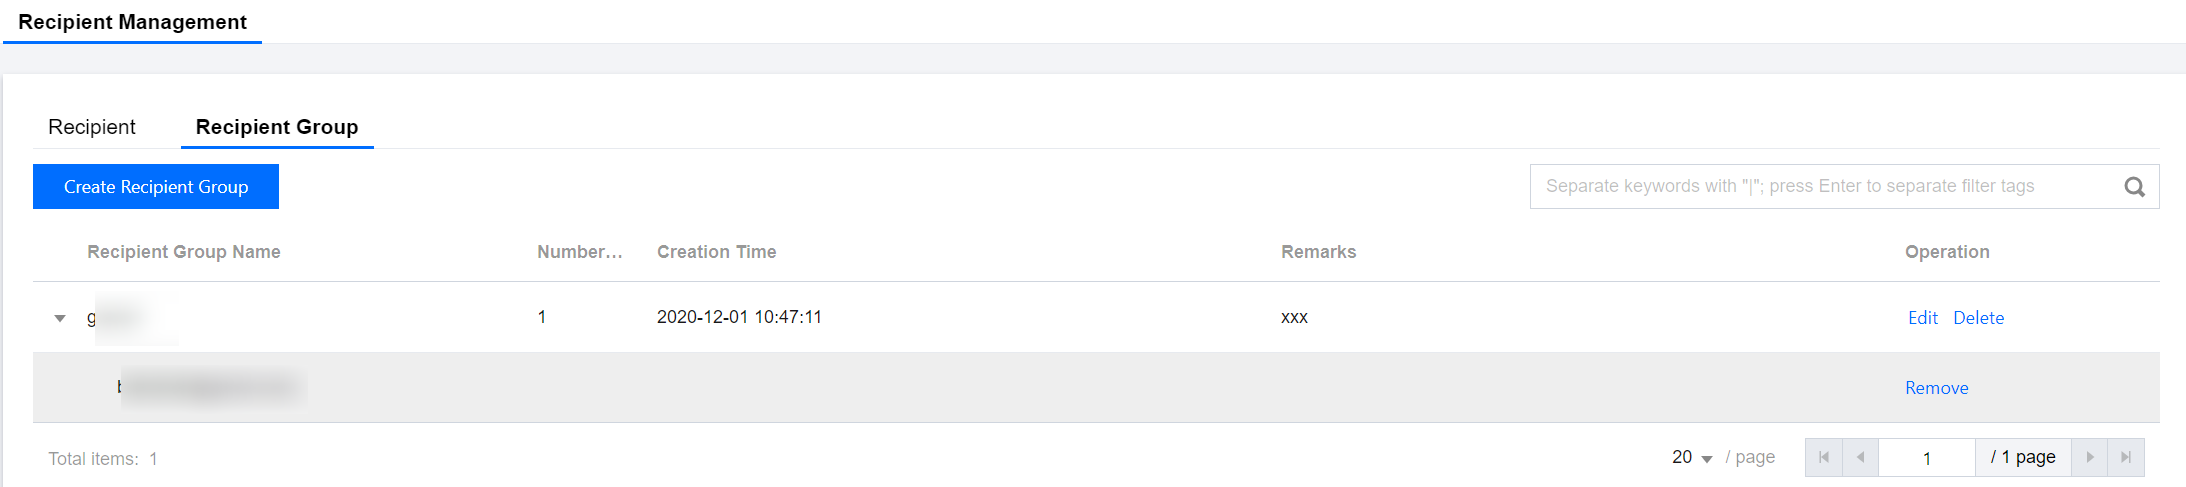Click the page number input box
Screen dimensions: 2186x487
pyautogui.click(x=1926, y=458)
